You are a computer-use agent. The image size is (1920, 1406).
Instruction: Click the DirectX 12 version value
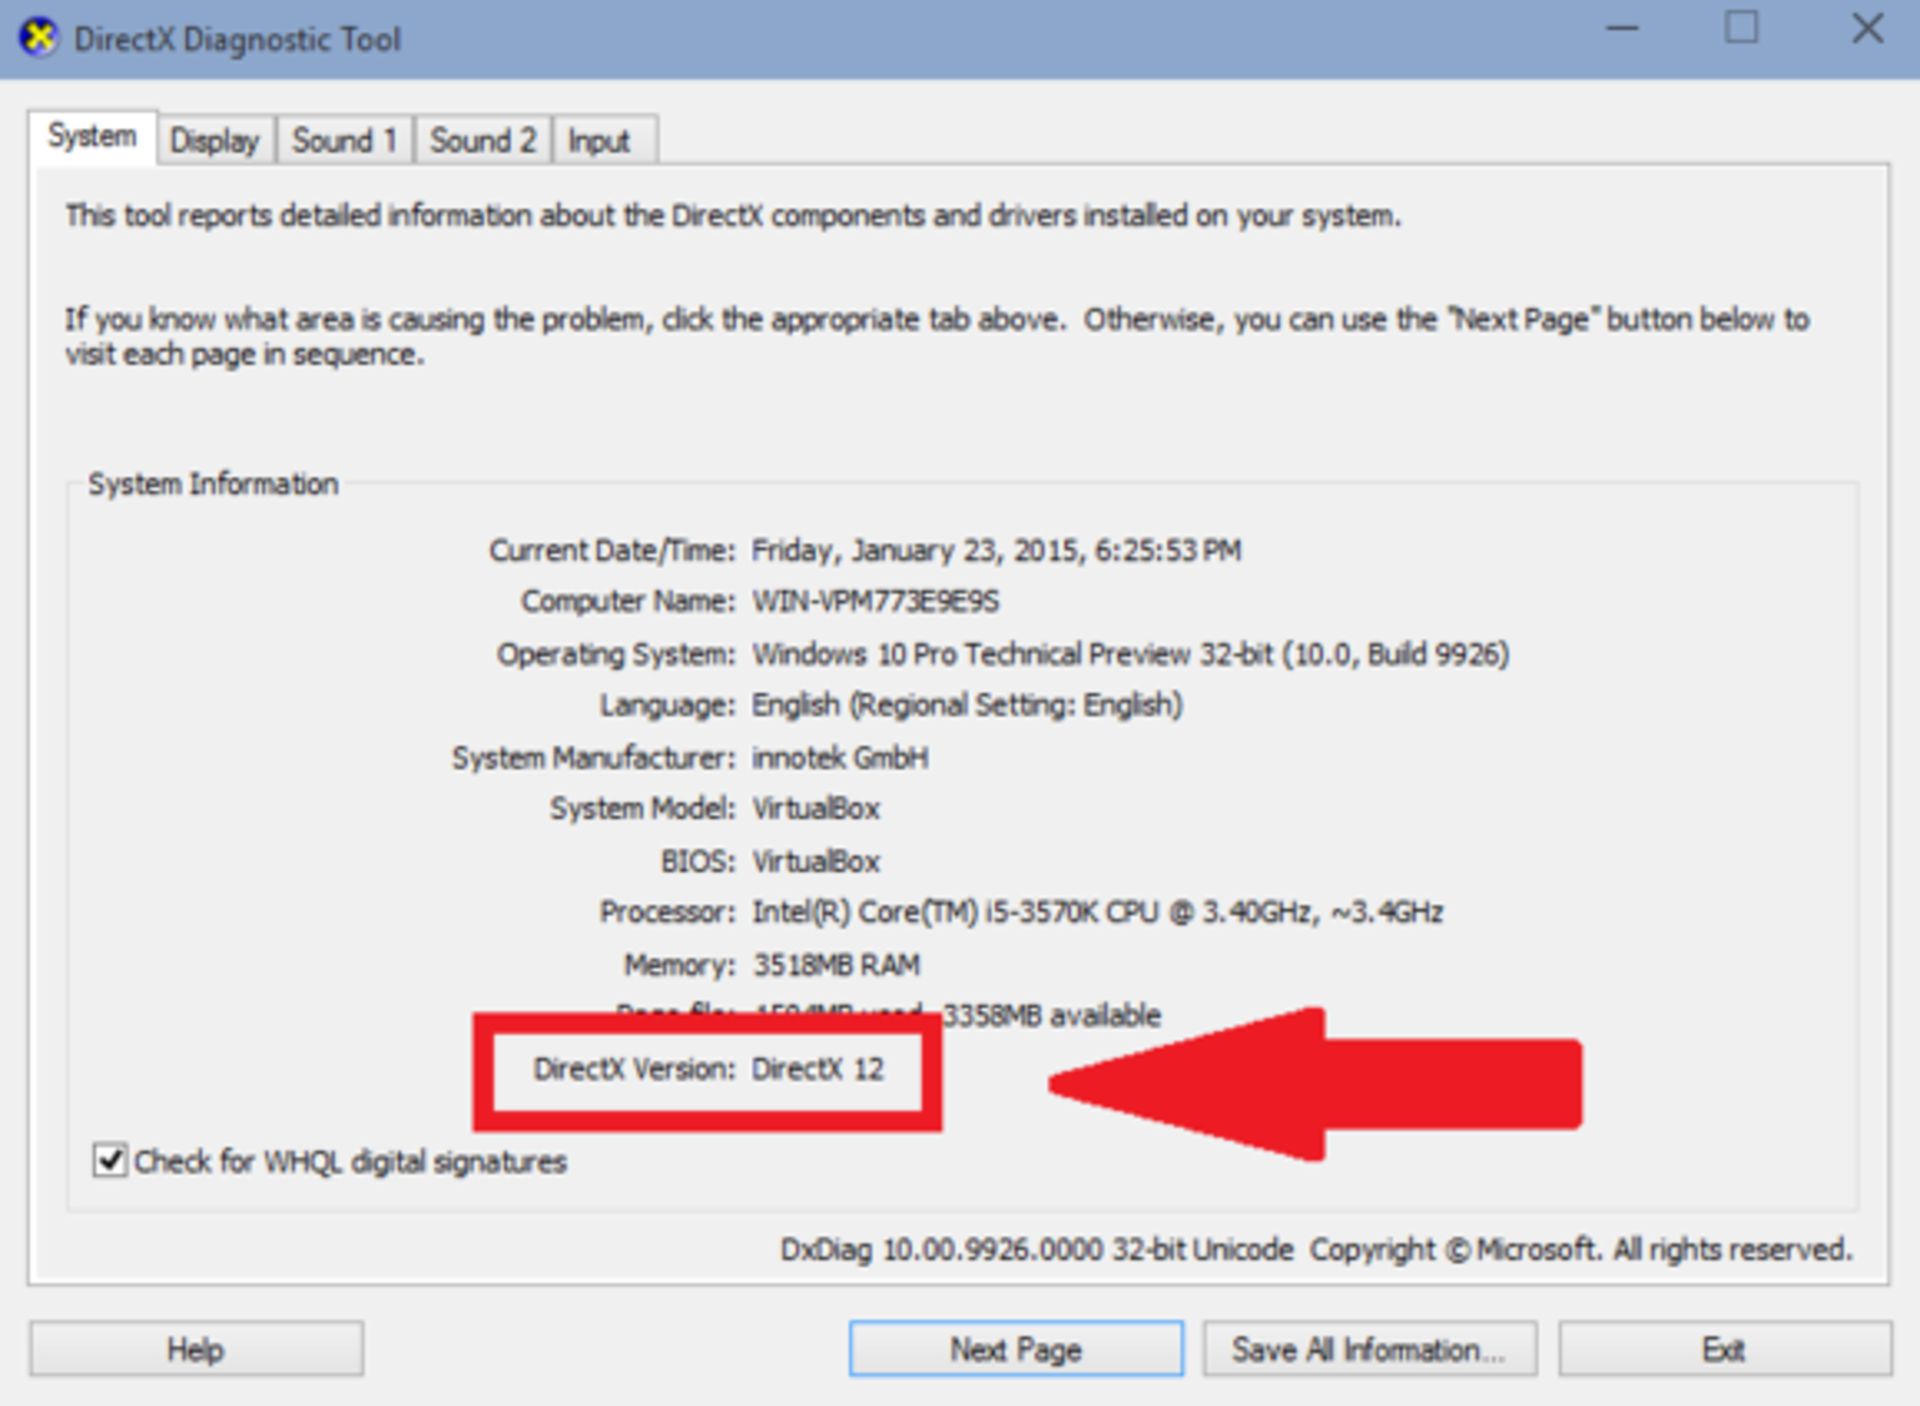point(818,1069)
